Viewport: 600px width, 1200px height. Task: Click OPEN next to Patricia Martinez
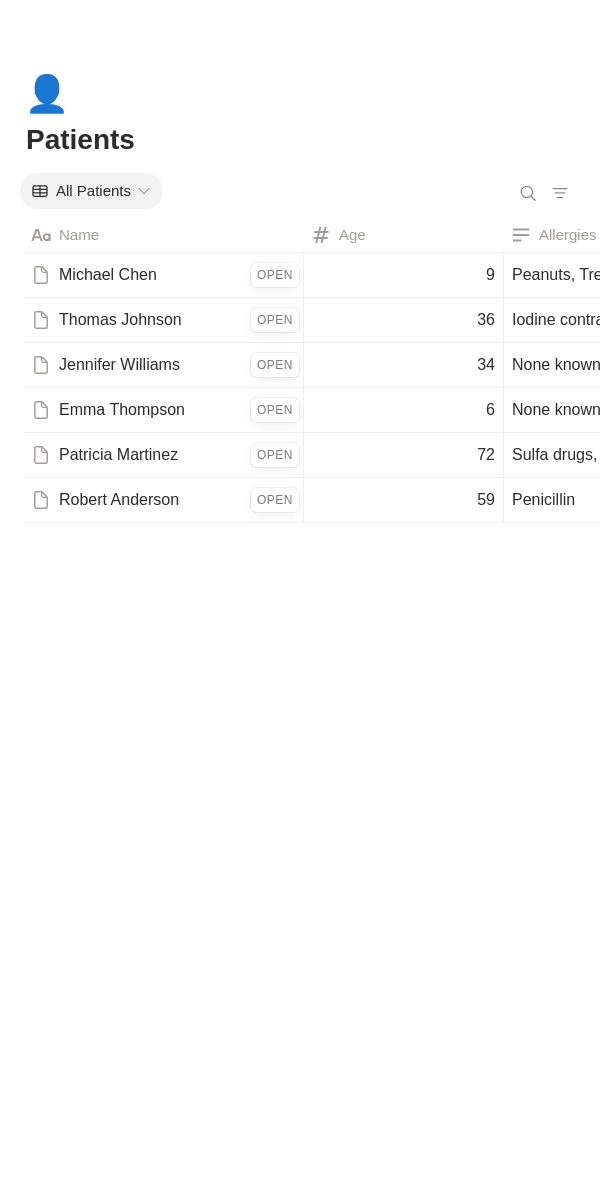275,455
